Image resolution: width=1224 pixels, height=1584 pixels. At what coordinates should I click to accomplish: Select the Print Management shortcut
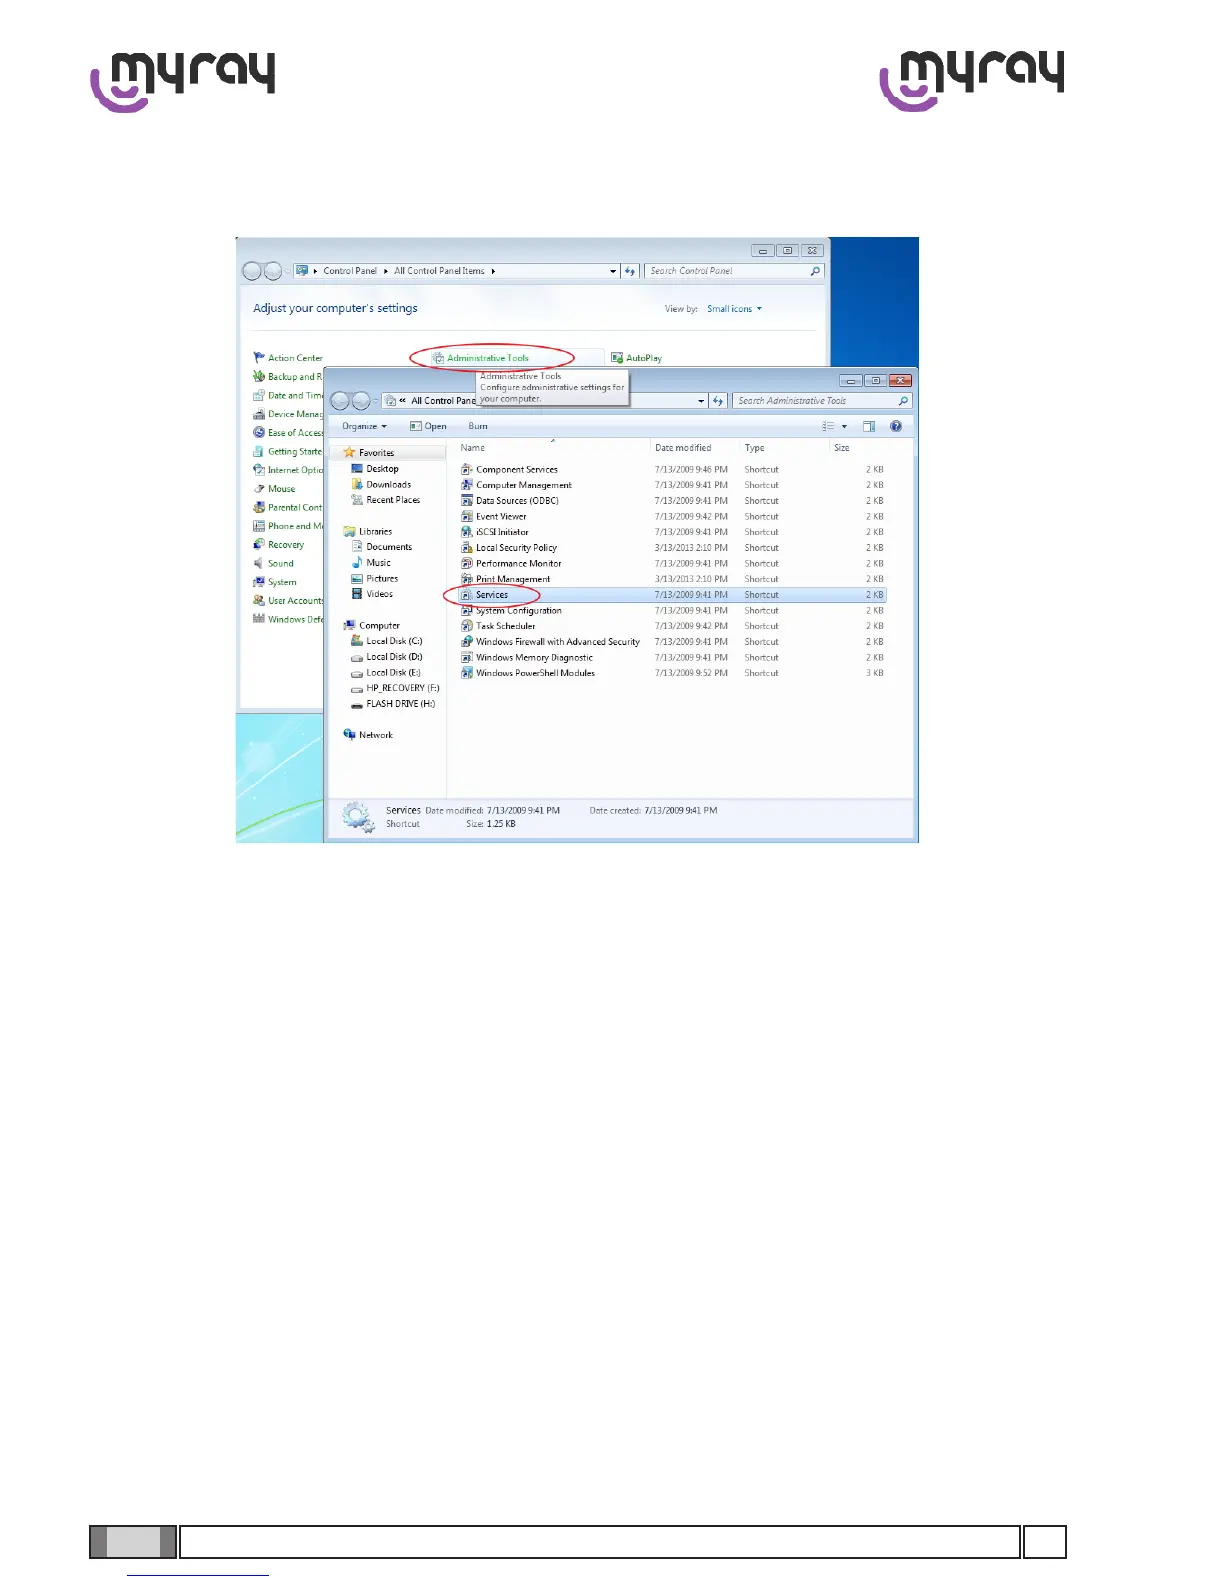click(x=505, y=579)
